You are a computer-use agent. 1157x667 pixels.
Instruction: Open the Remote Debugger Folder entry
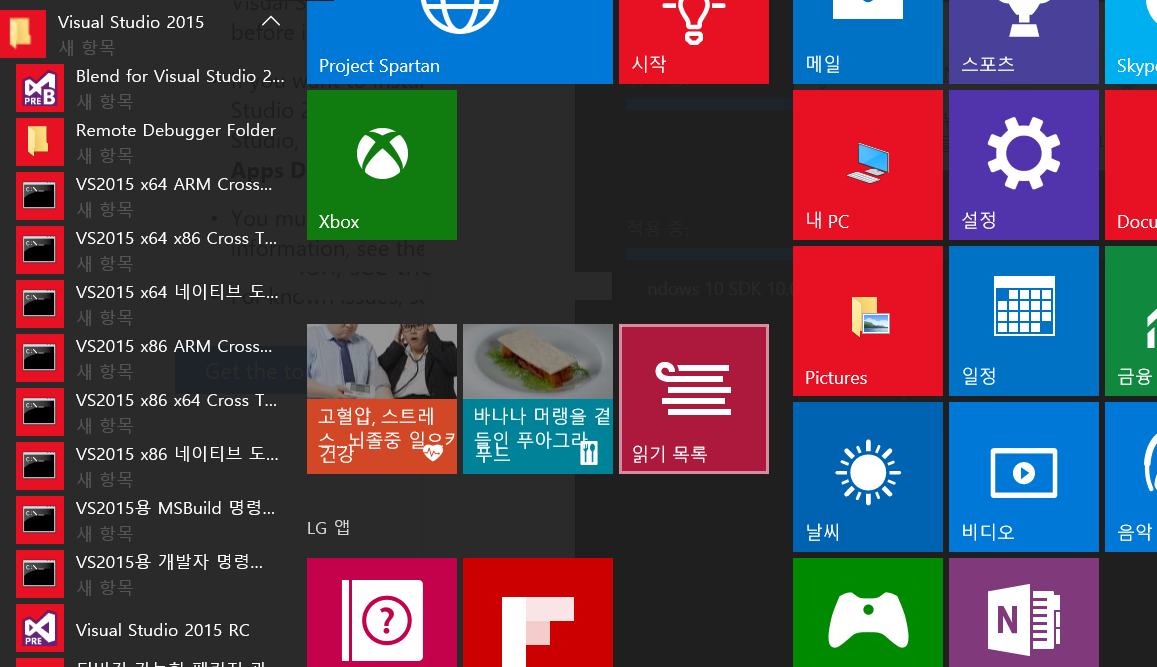click(153, 142)
